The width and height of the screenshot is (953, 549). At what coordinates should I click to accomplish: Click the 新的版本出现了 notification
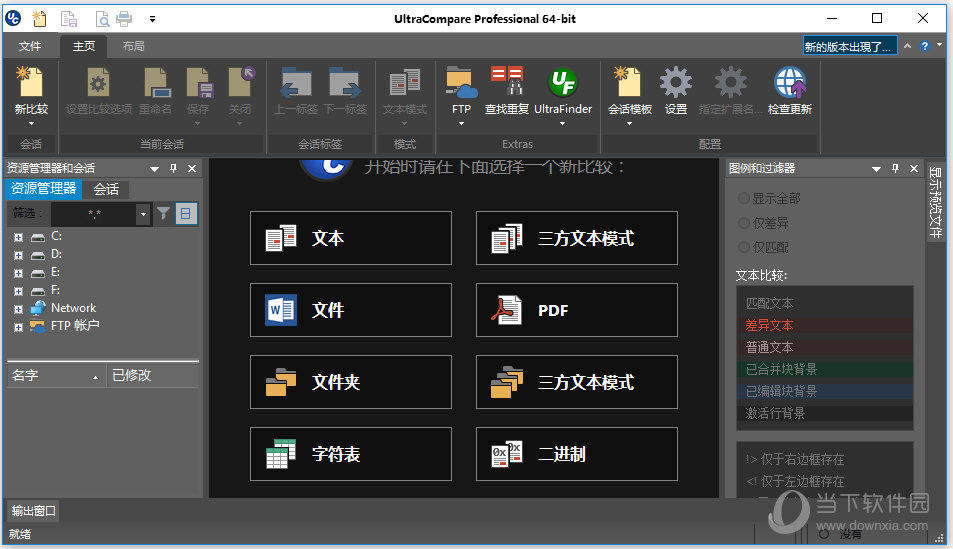point(850,46)
